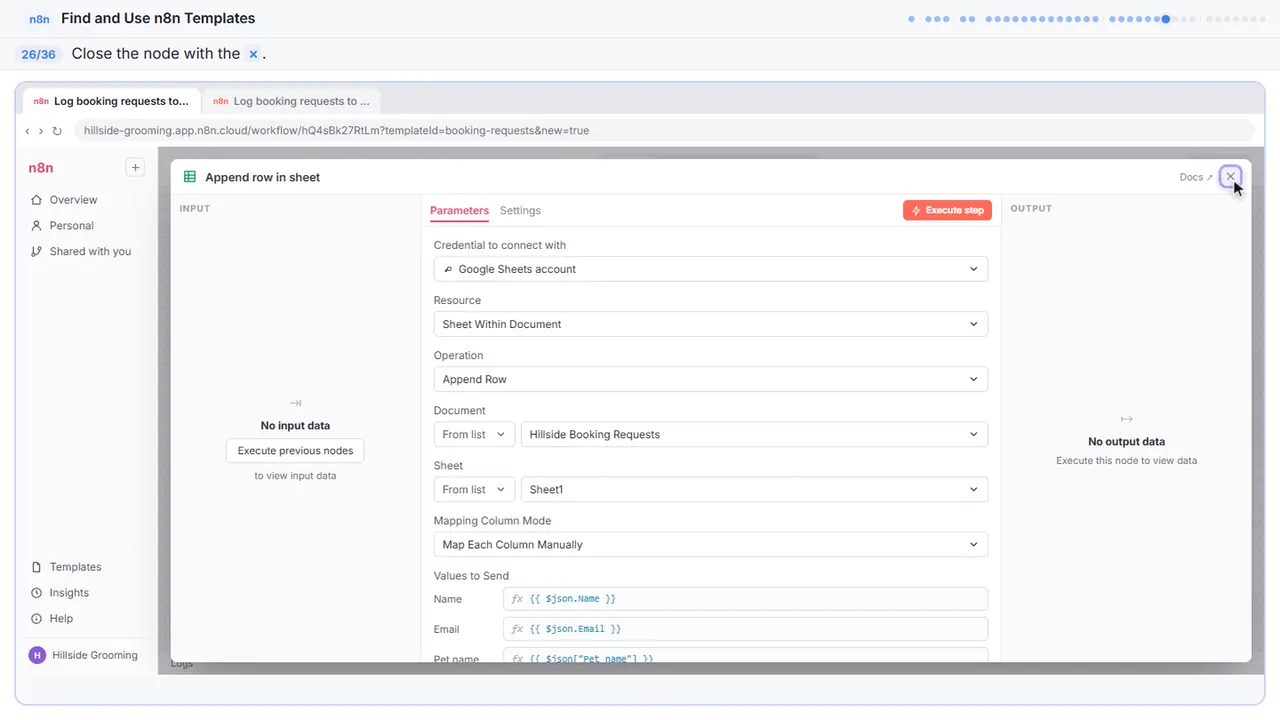Click the Google Sheets node icon

190,177
